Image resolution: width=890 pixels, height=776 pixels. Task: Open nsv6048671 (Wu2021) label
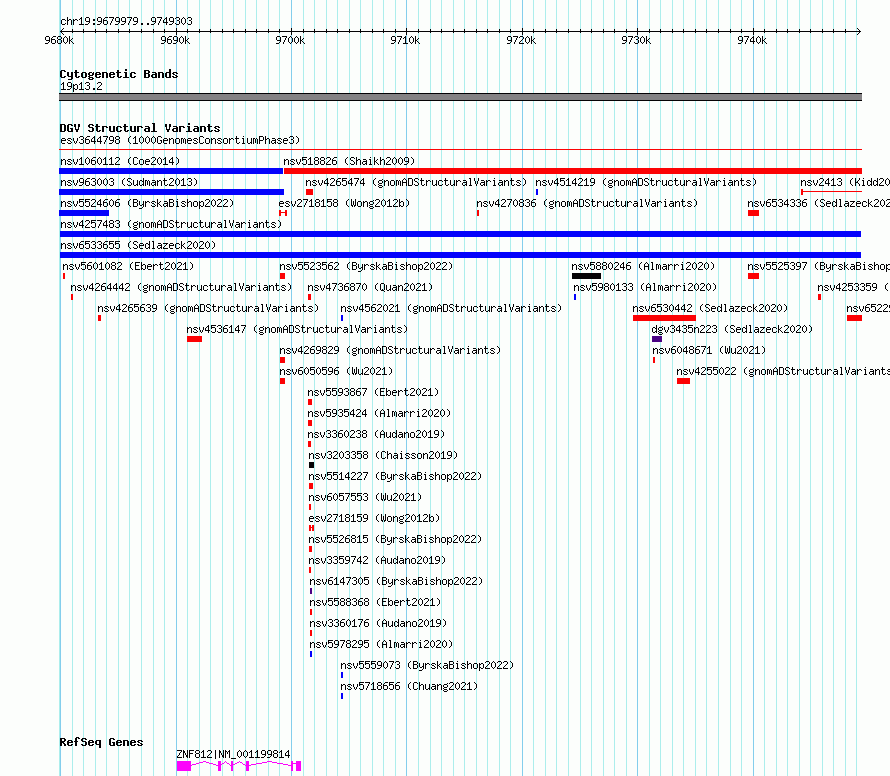coord(709,350)
